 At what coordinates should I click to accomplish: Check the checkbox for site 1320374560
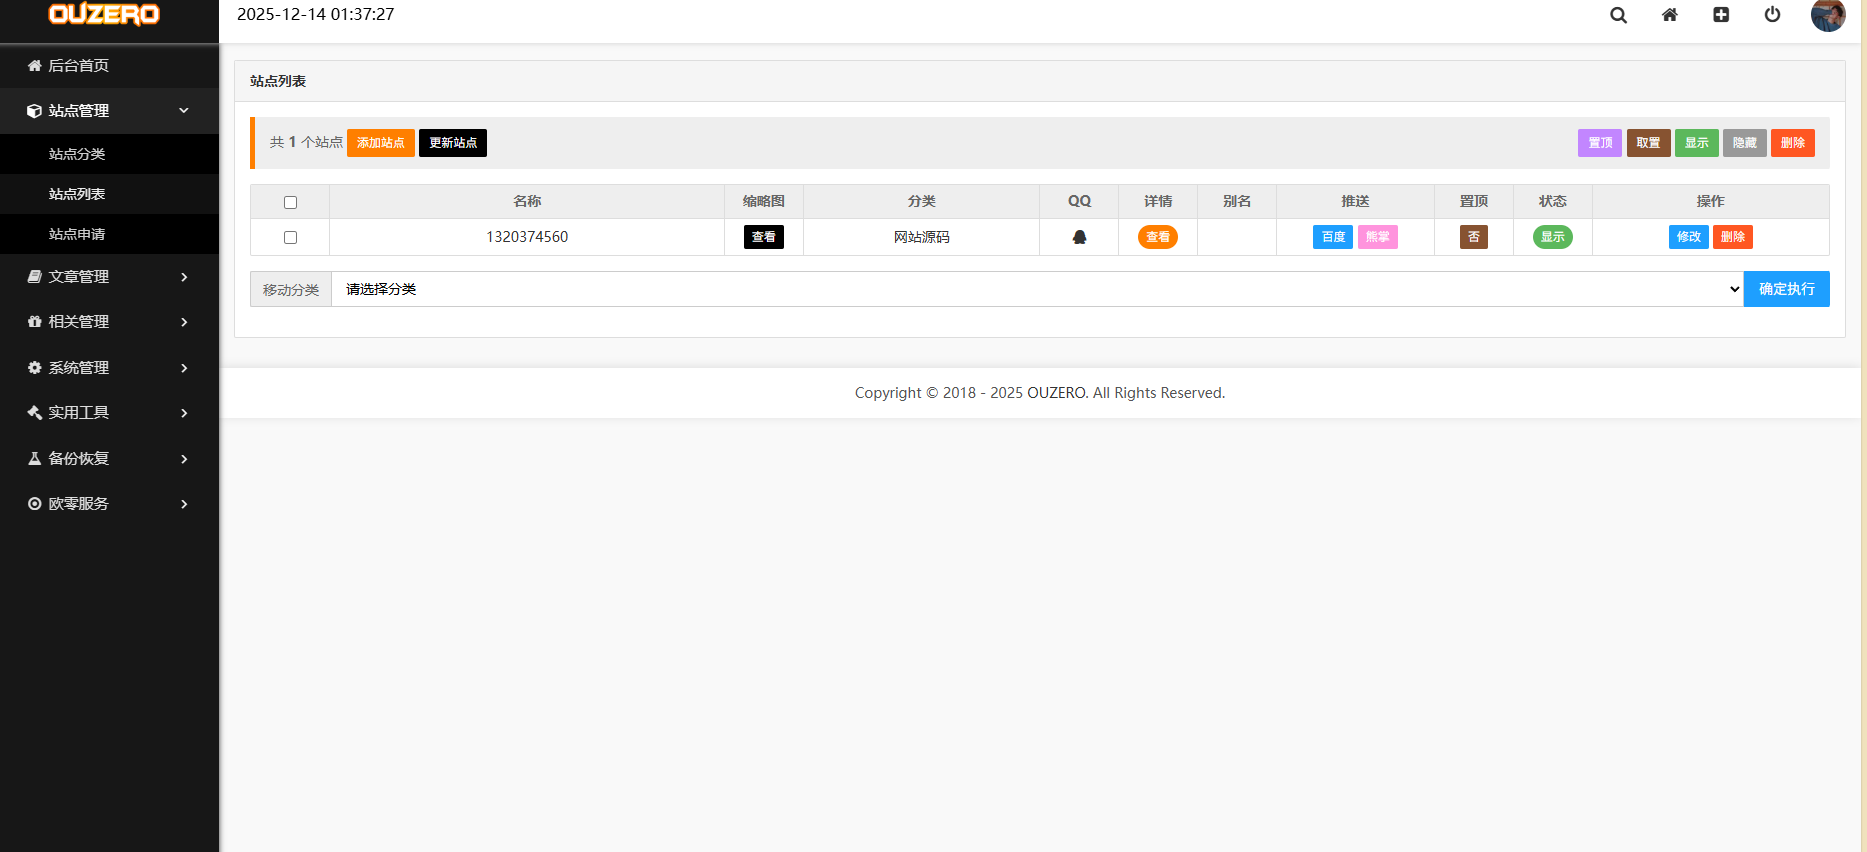290,237
